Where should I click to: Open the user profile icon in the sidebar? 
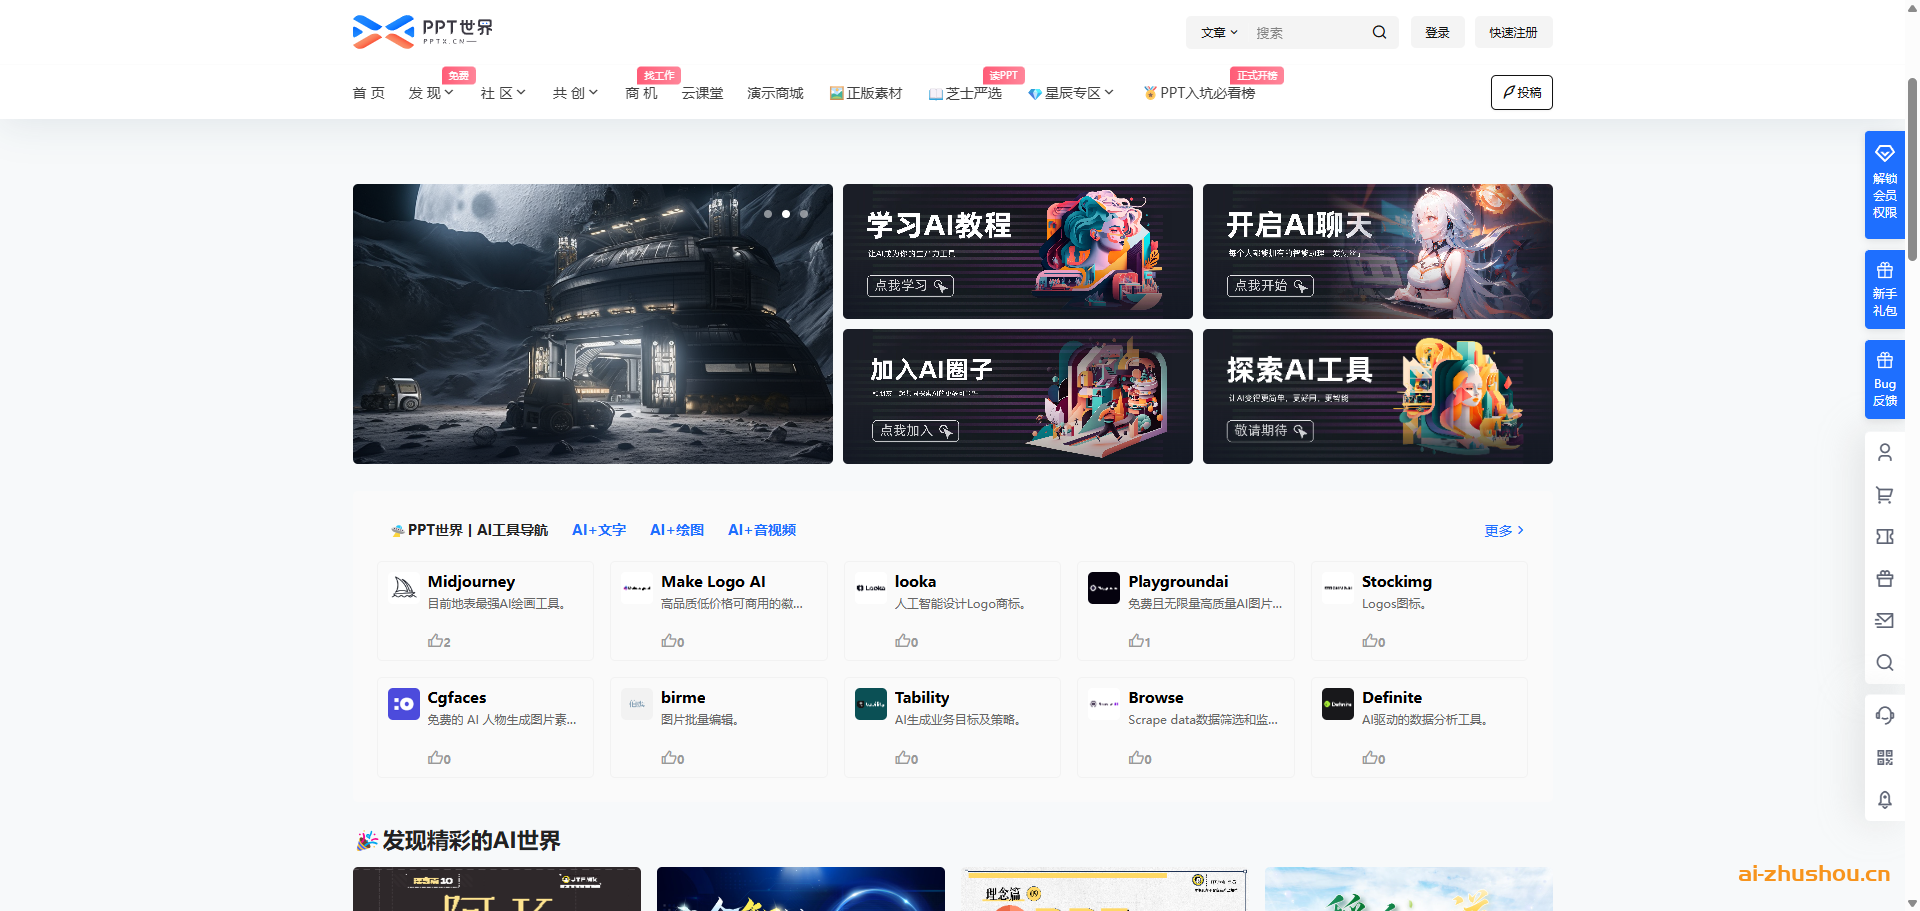(1885, 452)
